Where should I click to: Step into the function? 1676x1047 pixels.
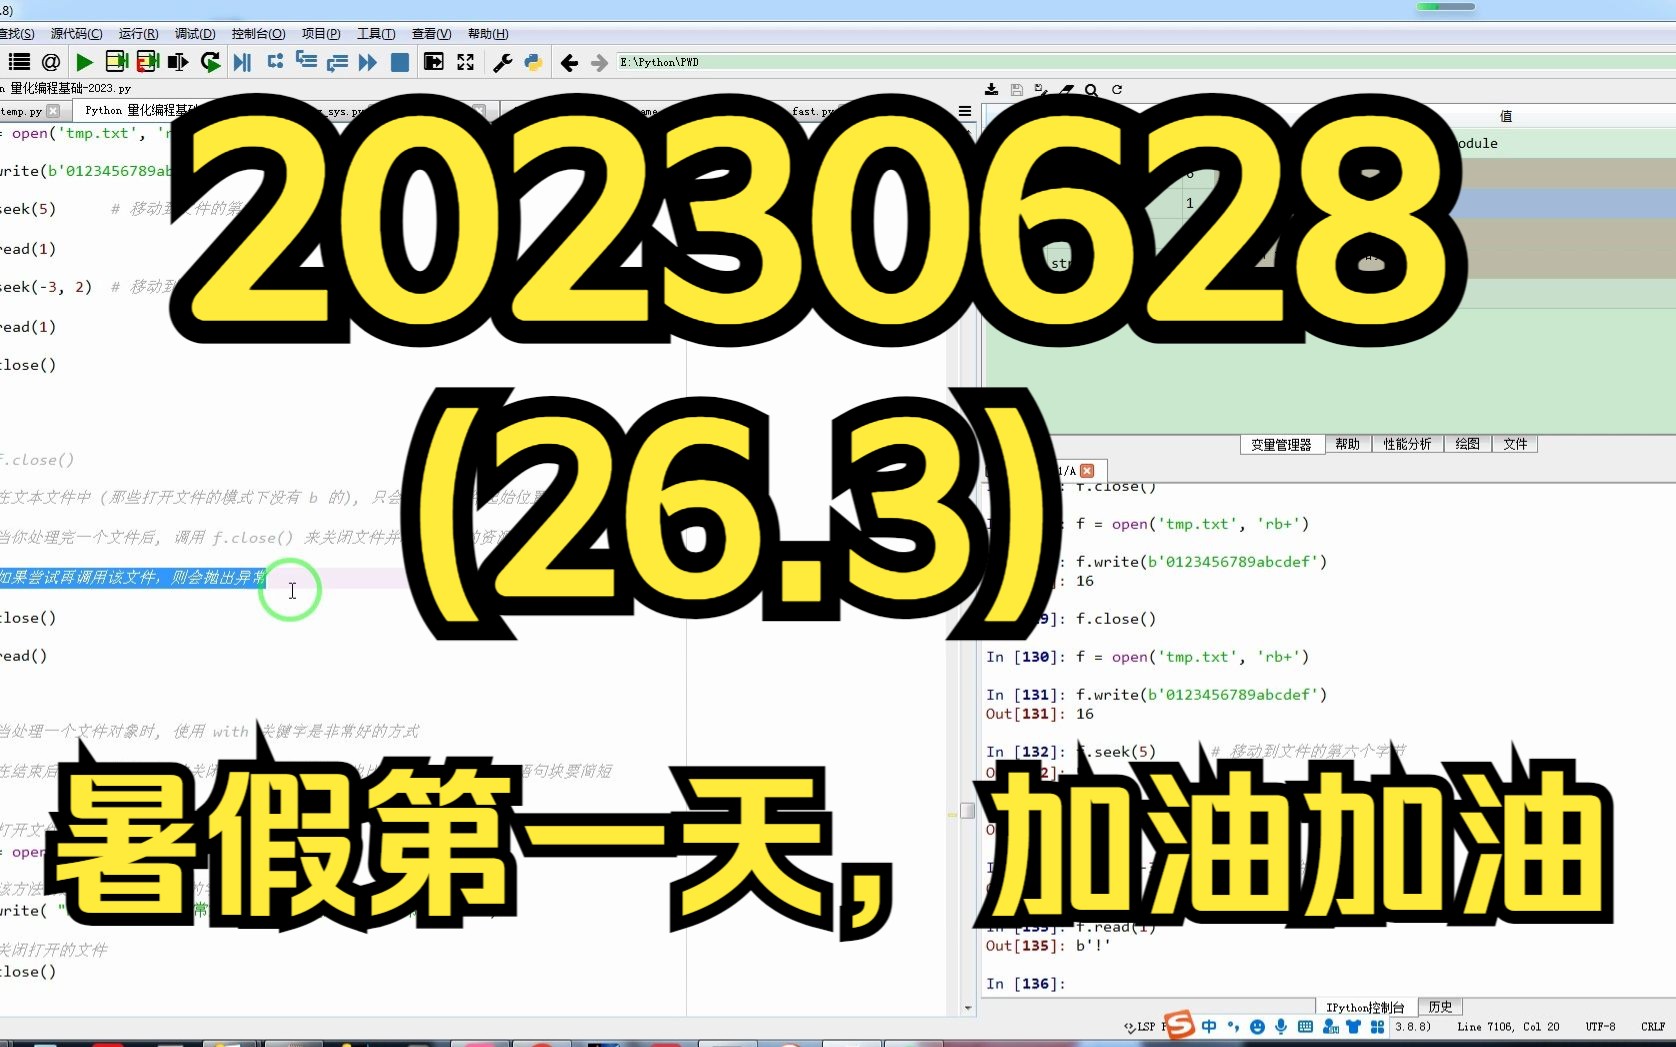306,62
